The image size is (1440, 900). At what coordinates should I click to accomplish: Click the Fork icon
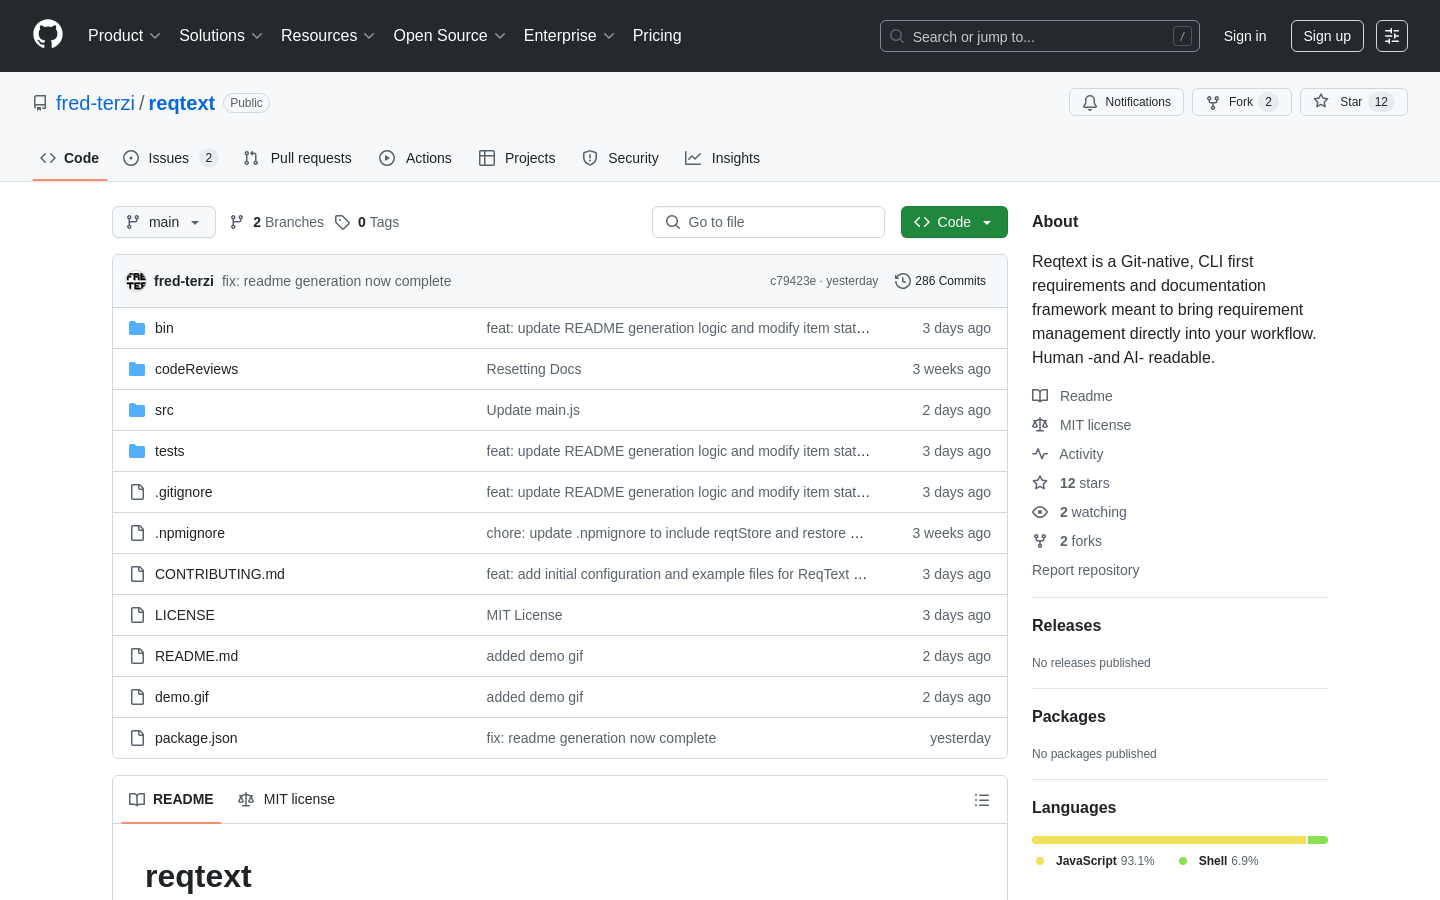tap(1213, 102)
